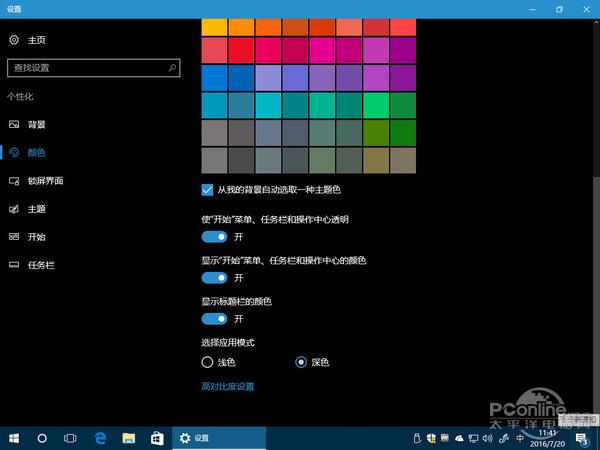
Task: Pick the hot pink swatch
Action: (x=322, y=50)
